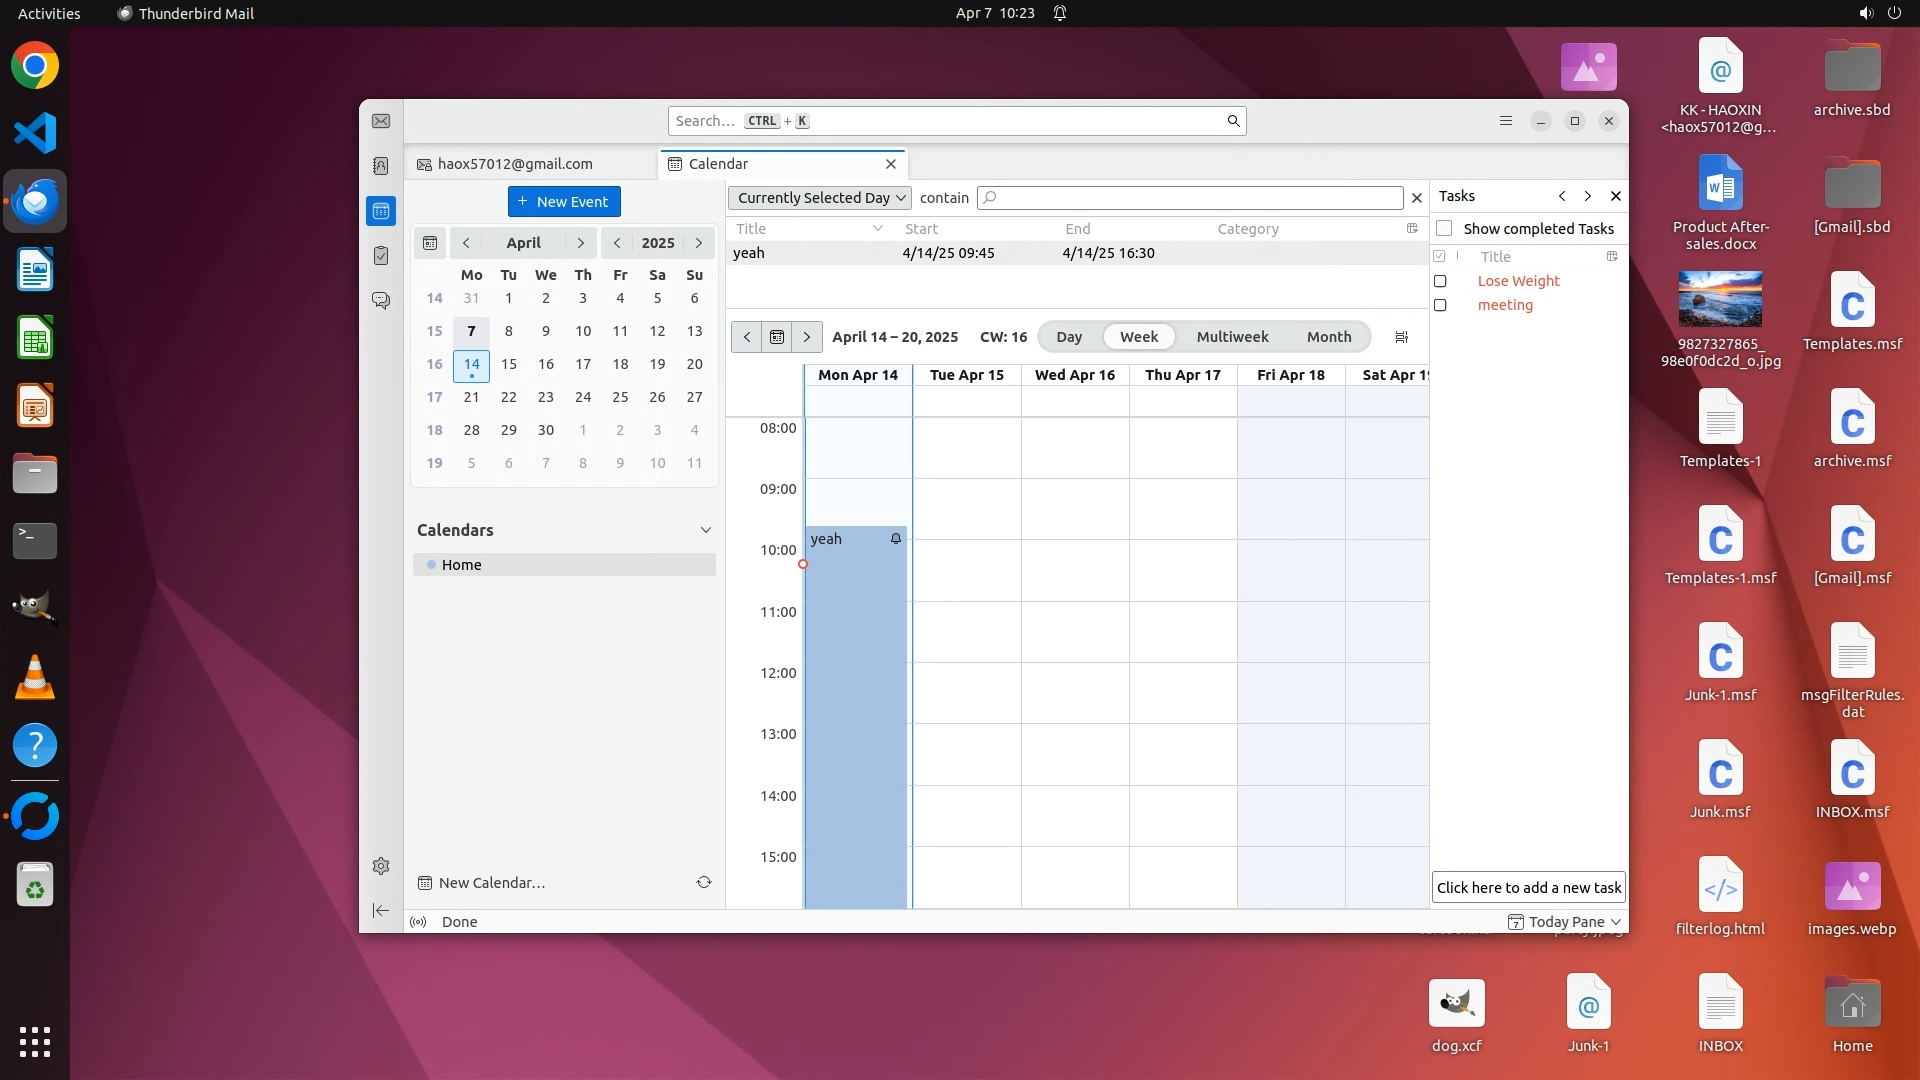Collapse the Calendars section chevron

705,530
